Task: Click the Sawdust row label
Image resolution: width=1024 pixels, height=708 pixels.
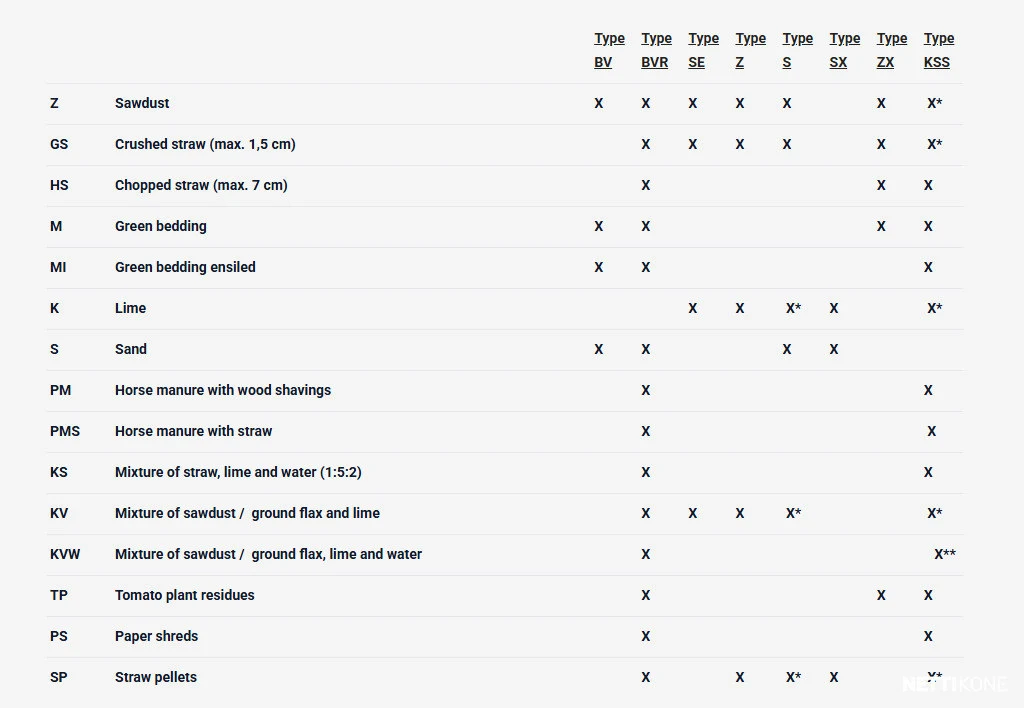Action: (142, 103)
